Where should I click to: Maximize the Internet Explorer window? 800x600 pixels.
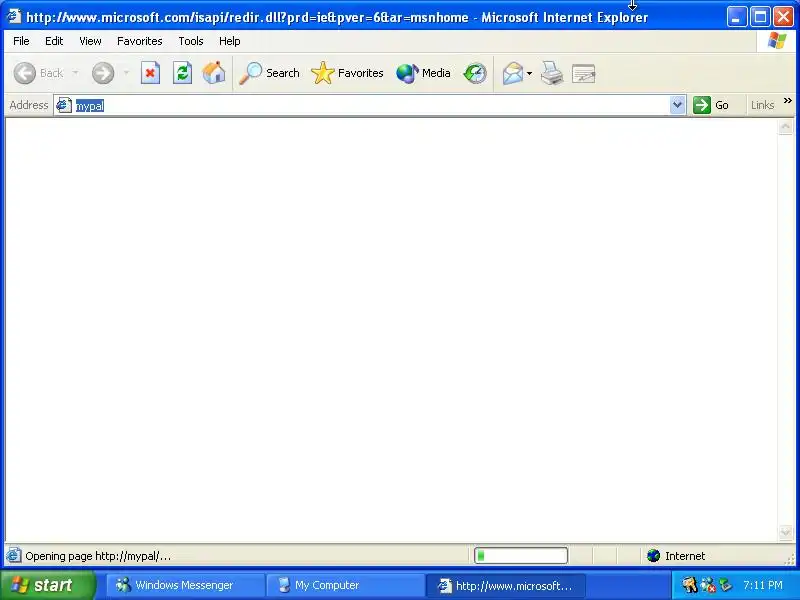(x=760, y=17)
